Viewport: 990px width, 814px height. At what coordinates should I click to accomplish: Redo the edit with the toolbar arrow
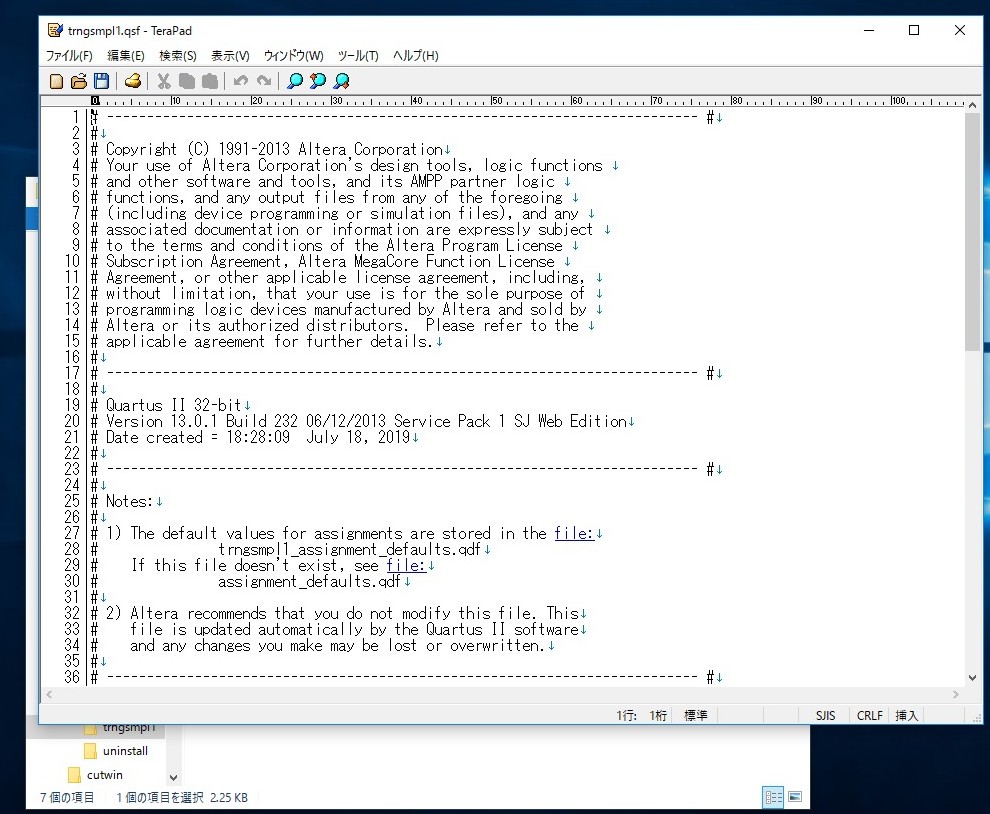264,81
